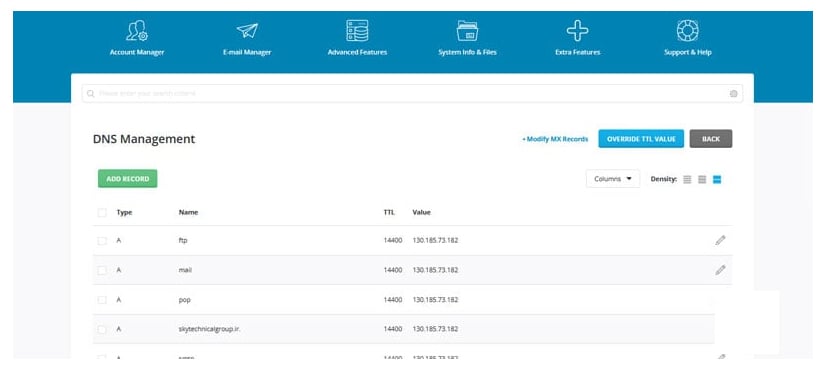Viewport: 820px width, 368px height.
Task: Click 130.185.73.182 in the pop row
Action: tap(435, 300)
